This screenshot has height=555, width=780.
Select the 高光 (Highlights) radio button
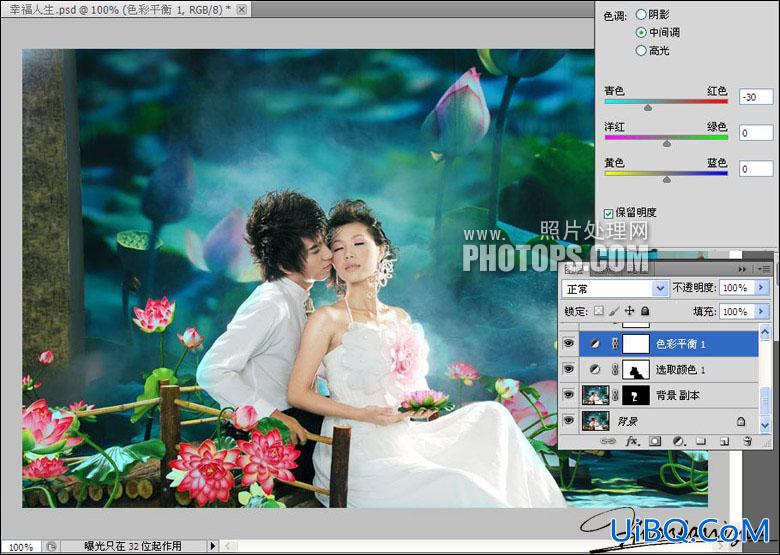[x=641, y=51]
